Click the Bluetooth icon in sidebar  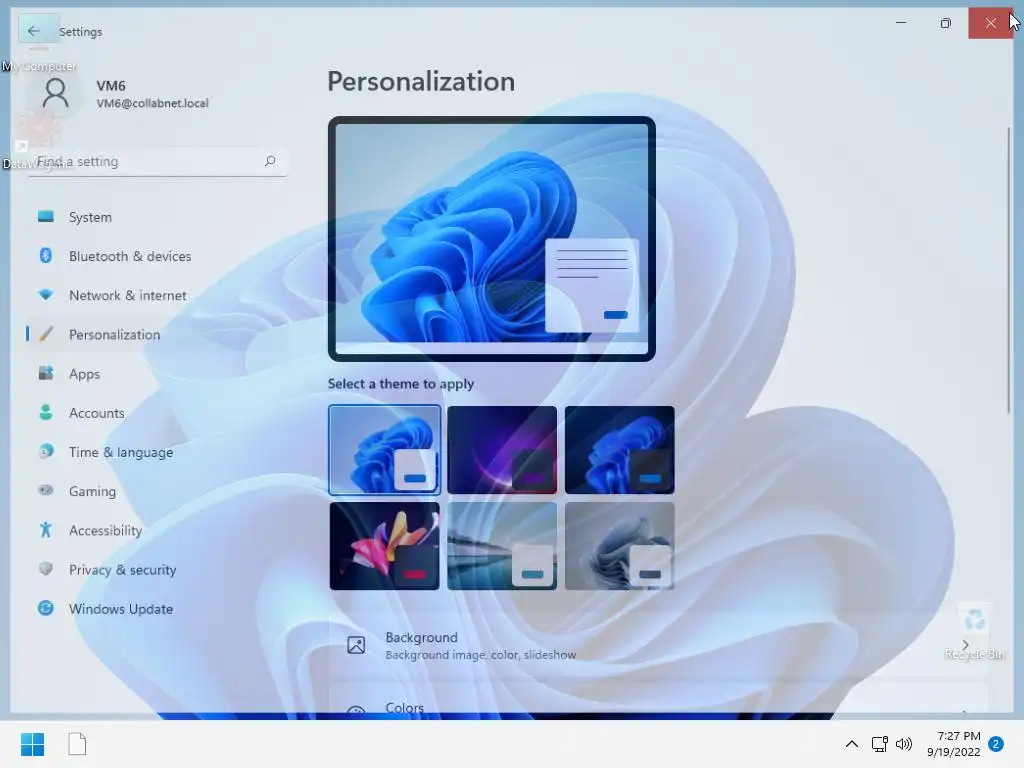point(46,255)
